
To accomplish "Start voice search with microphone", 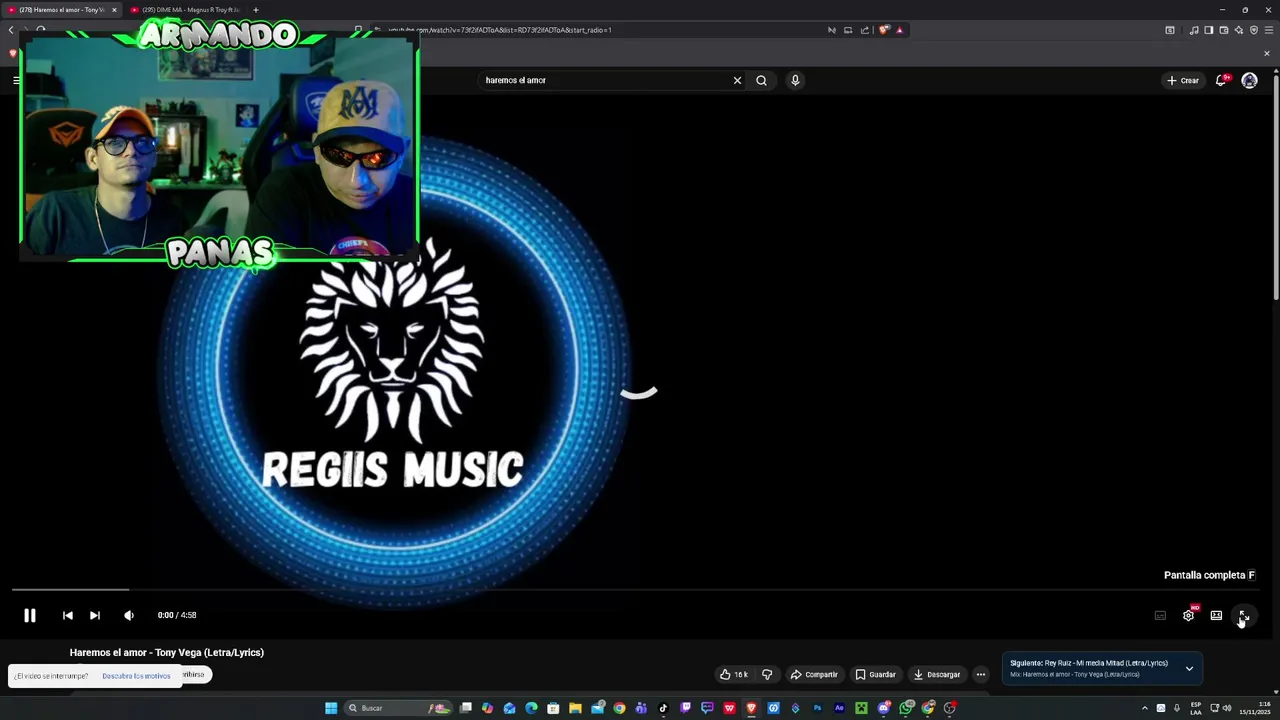I will click(x=795, y=80).
